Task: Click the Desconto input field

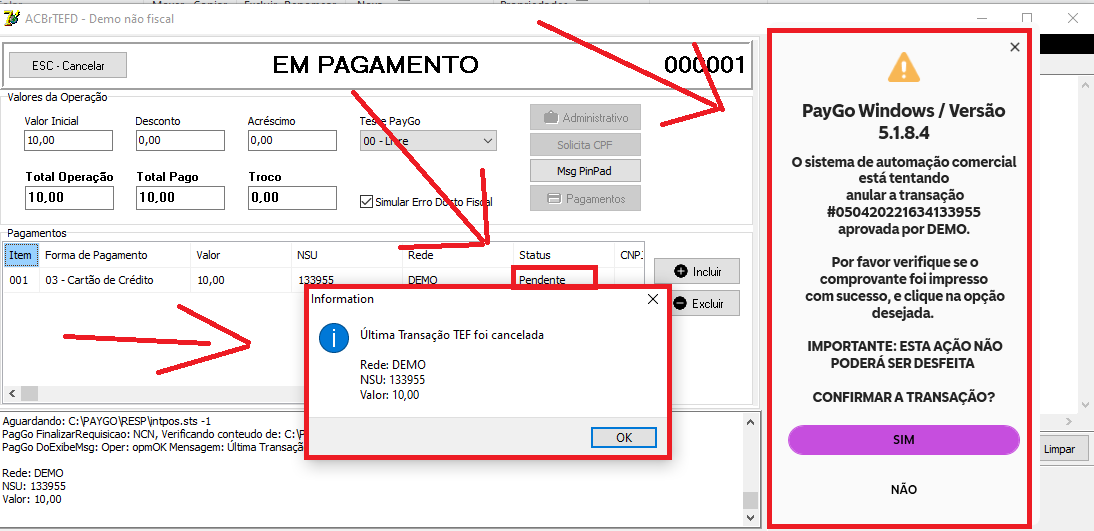Action: click(x=180, y=140)
